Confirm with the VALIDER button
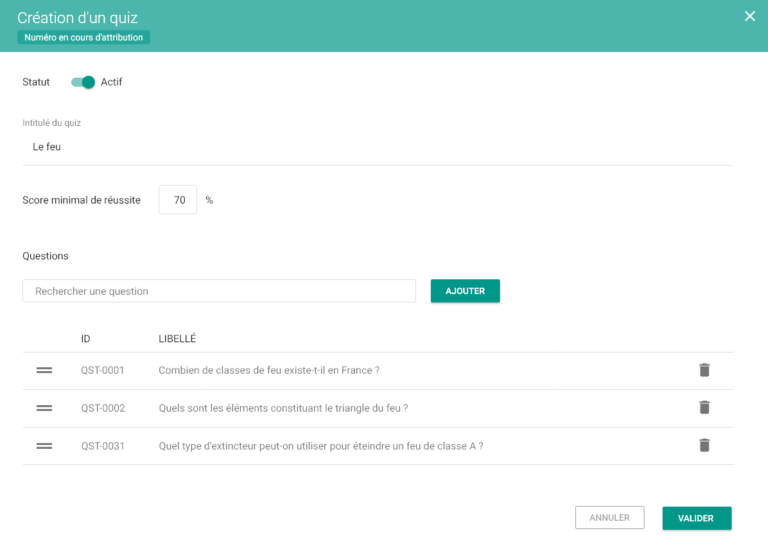This screenshot has height=558, width=768. coord(697,518)
